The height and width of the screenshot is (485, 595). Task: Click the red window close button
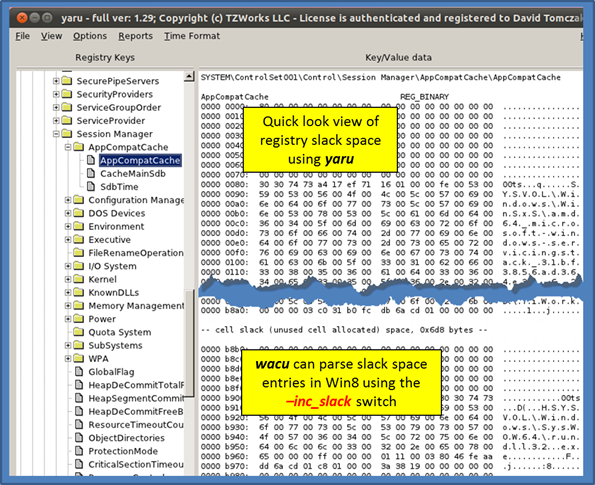[22, 17]
